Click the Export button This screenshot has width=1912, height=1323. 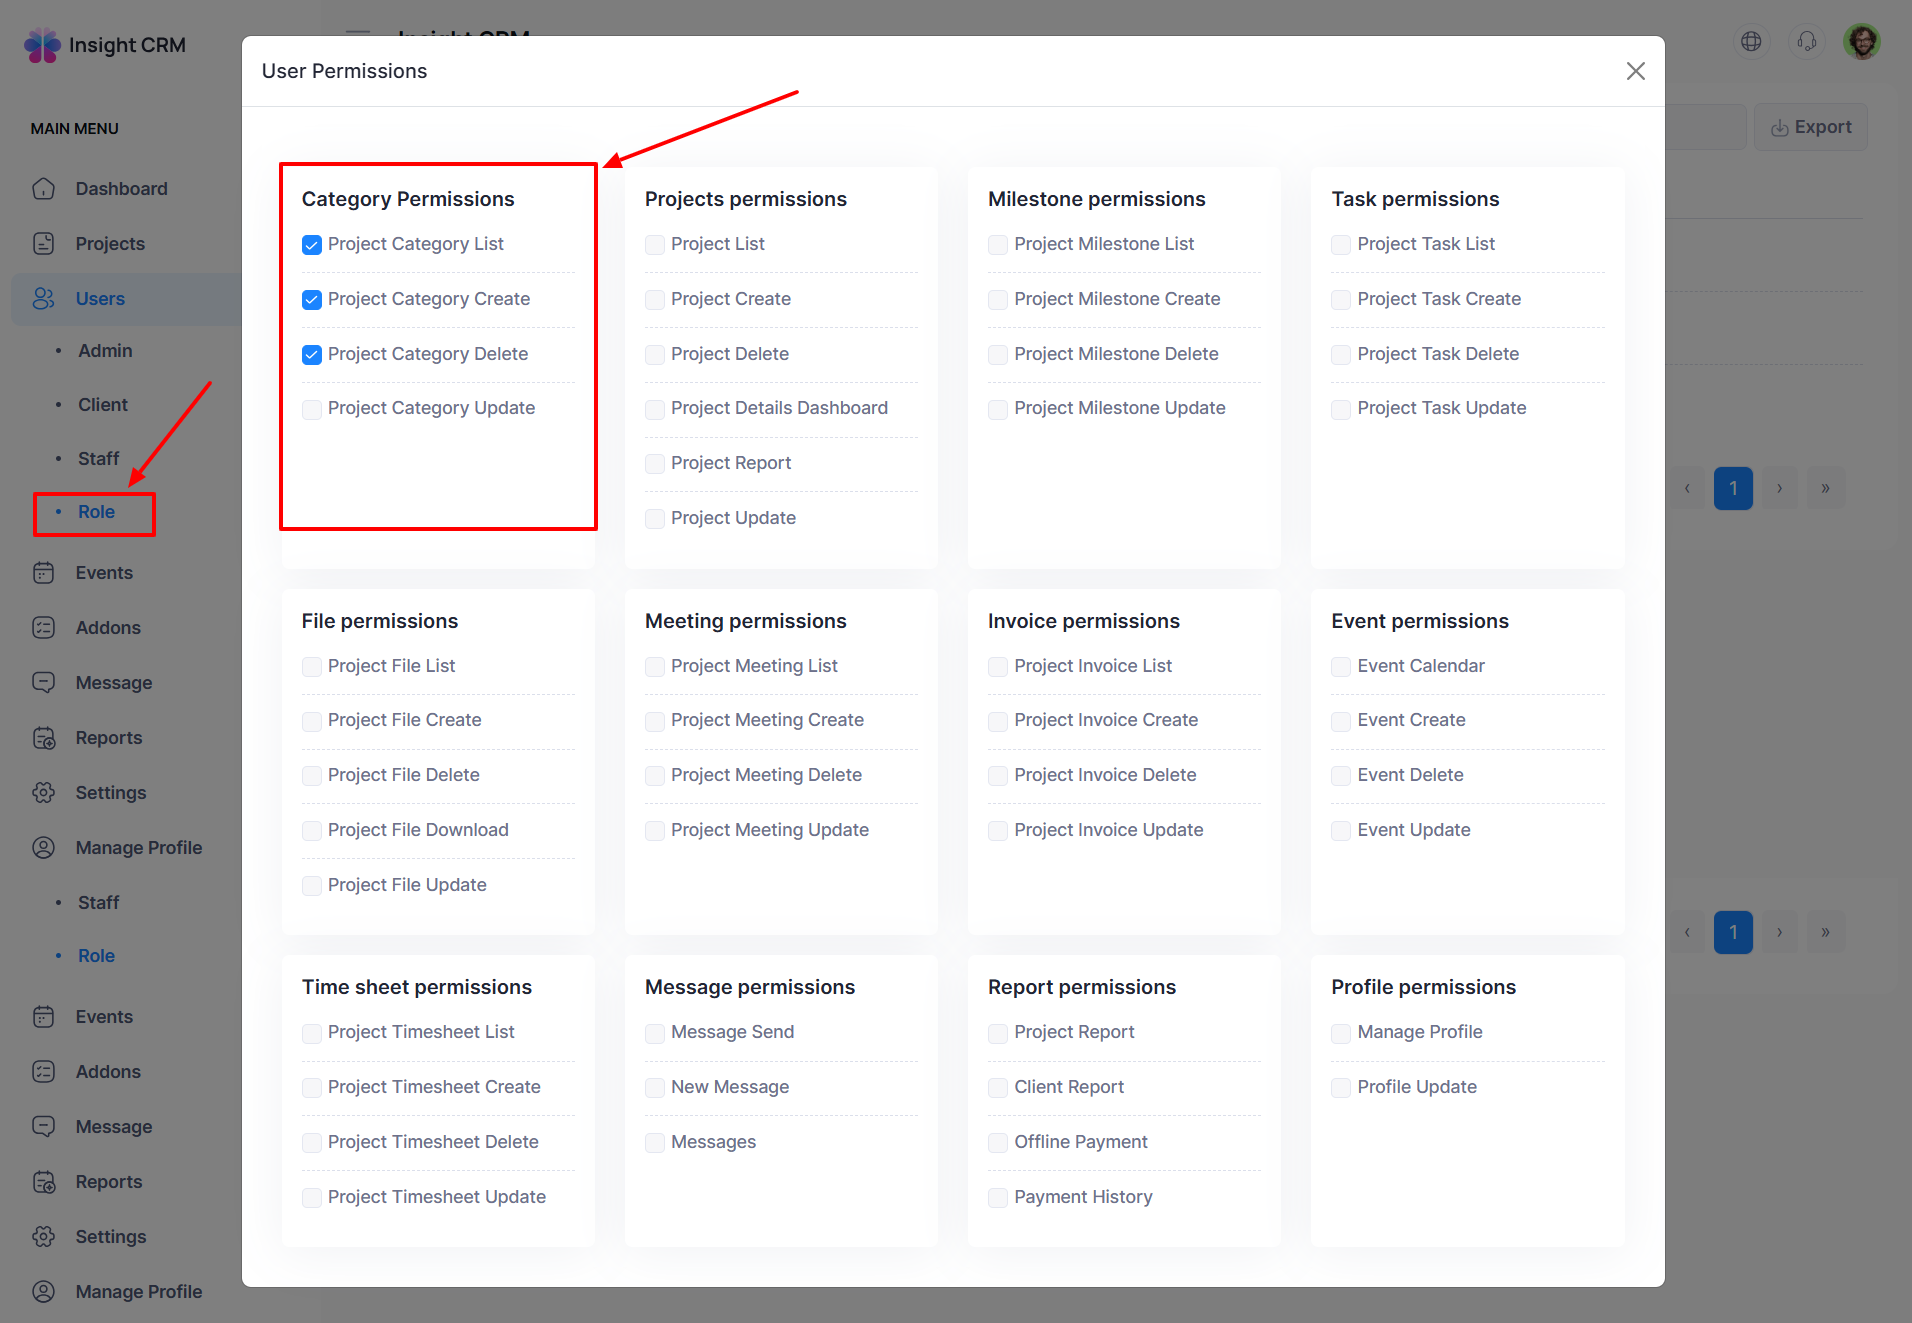tap(1810, 127)
